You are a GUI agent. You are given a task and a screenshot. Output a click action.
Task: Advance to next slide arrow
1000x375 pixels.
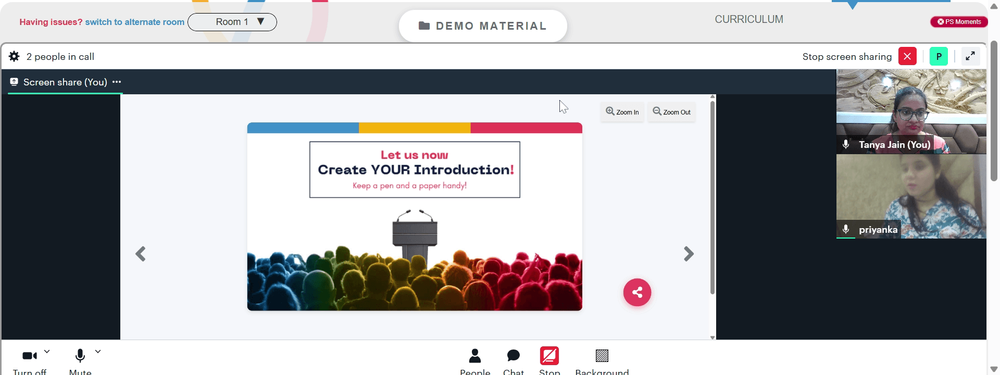(x=689, y=254)
